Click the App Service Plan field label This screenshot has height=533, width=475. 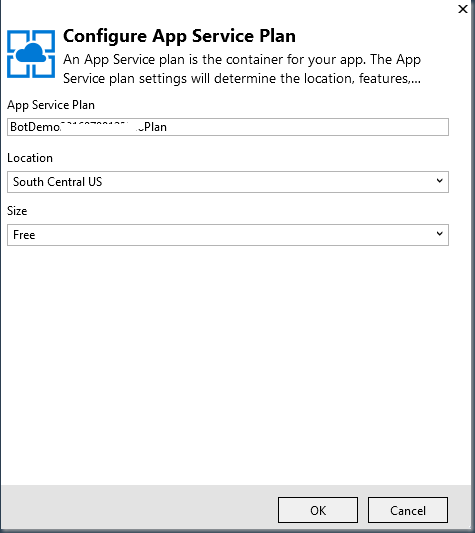click(51, 105)
